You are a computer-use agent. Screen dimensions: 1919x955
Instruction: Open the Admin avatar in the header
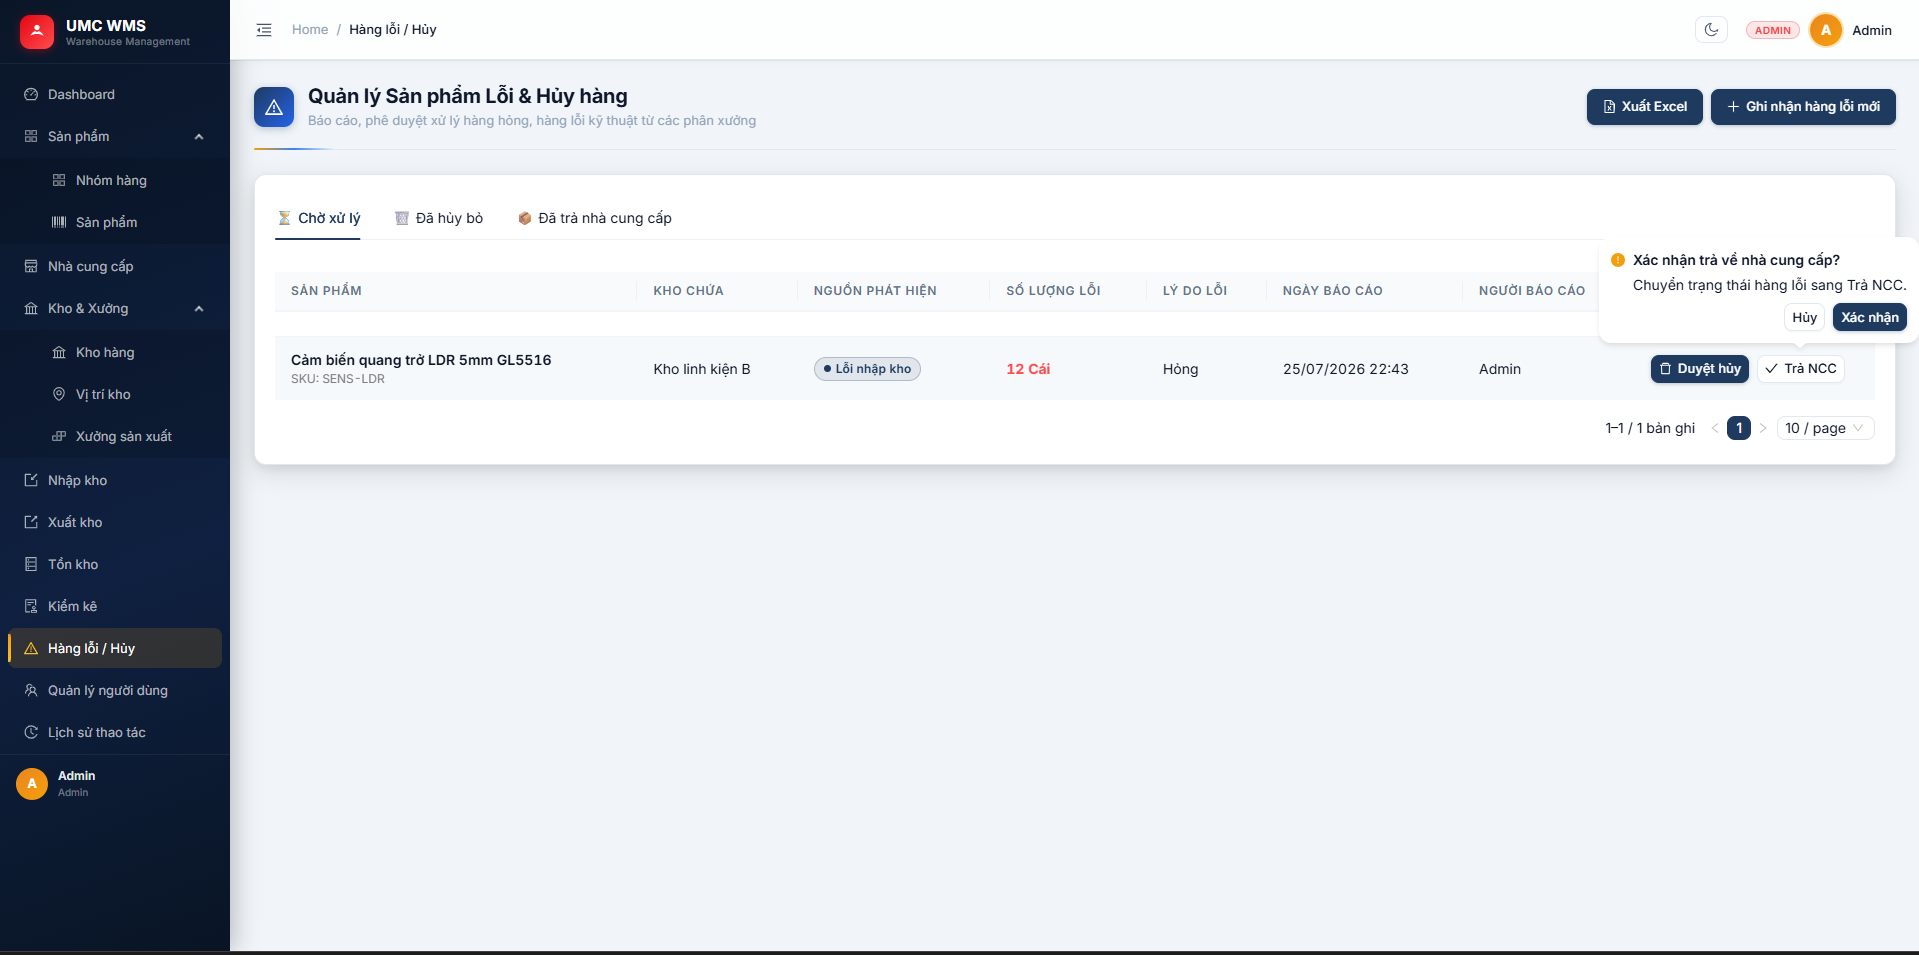(1826, 30)
